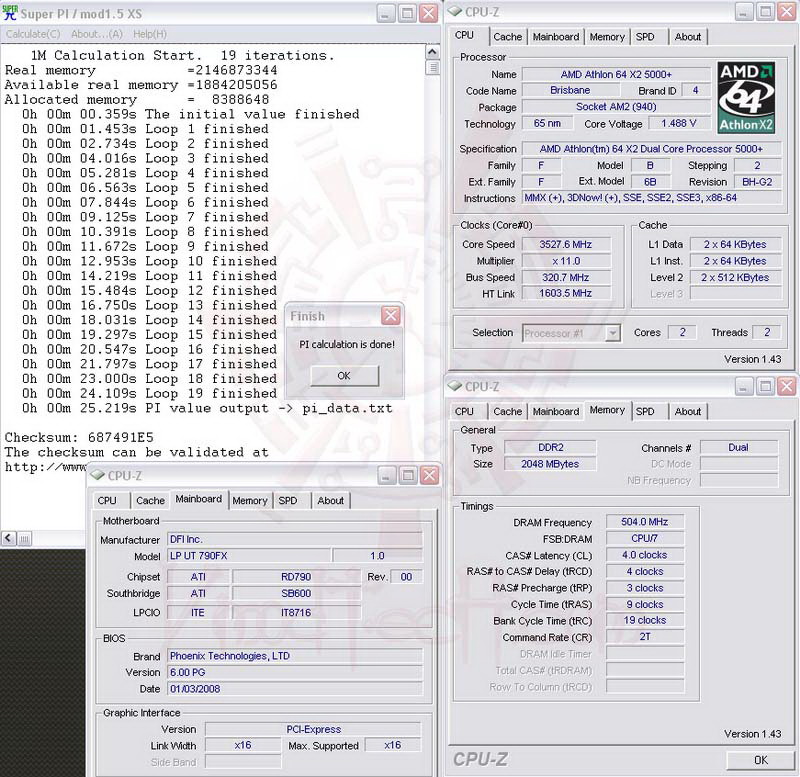This screenshot has height=777, width=800.
Task: Click the CPU-Z icon in top window title
Action: pos(455,12)
